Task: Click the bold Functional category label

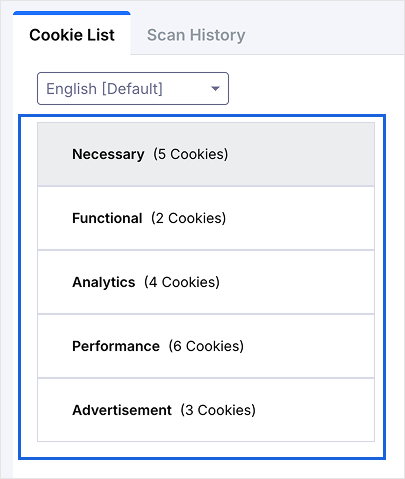Action: click(107, 218)
